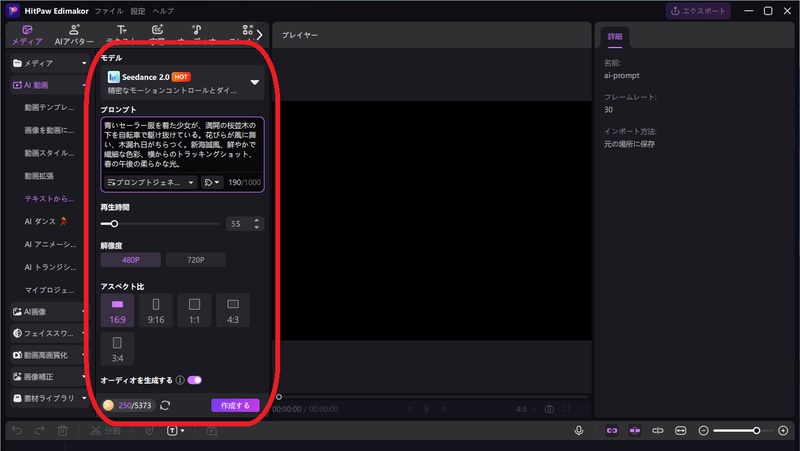Open the Seedance 2.0 model dropdown
The image size is (800, 451).
coord(182,83)
